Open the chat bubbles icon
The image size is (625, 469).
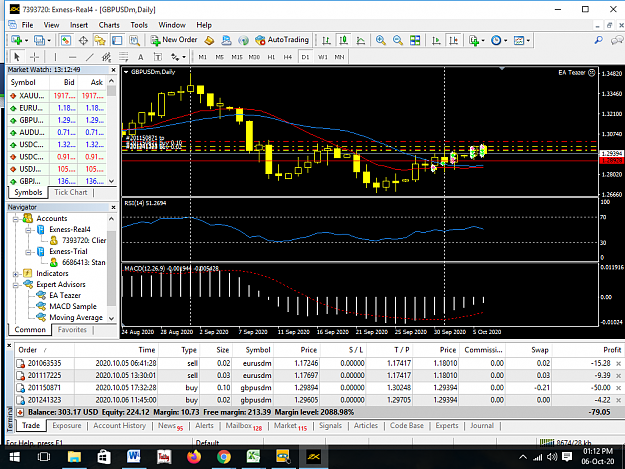click(x=617, y=40)
